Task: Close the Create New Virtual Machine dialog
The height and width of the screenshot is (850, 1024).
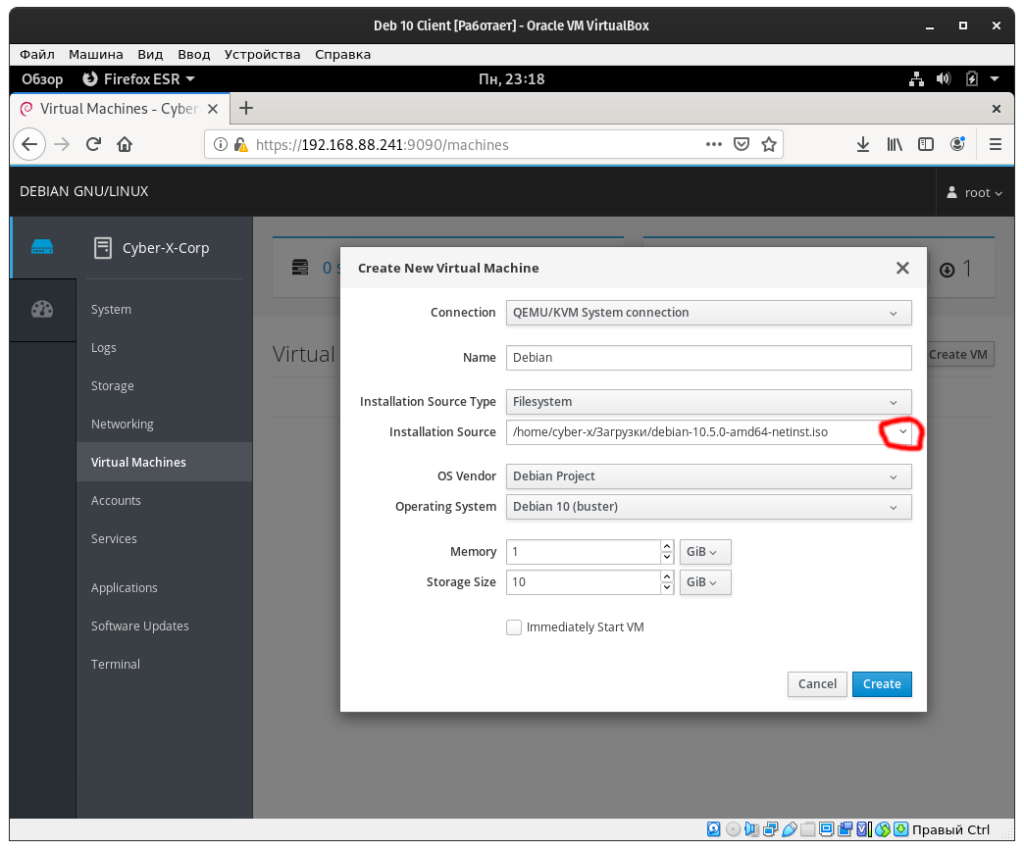Action: (902, 268)
